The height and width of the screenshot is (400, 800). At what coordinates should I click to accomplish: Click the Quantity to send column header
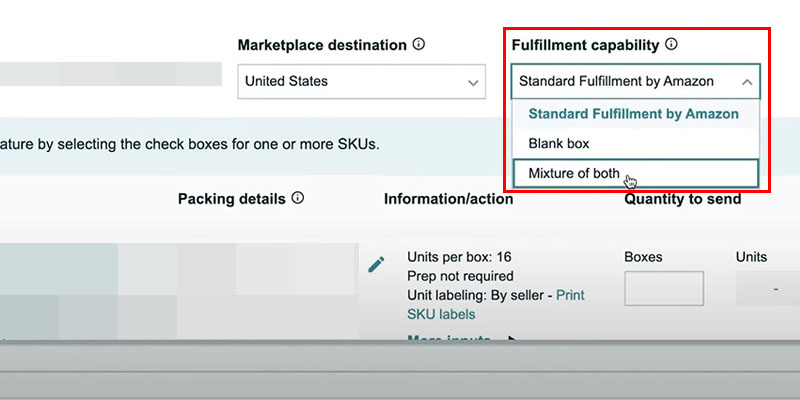point(683,199)
